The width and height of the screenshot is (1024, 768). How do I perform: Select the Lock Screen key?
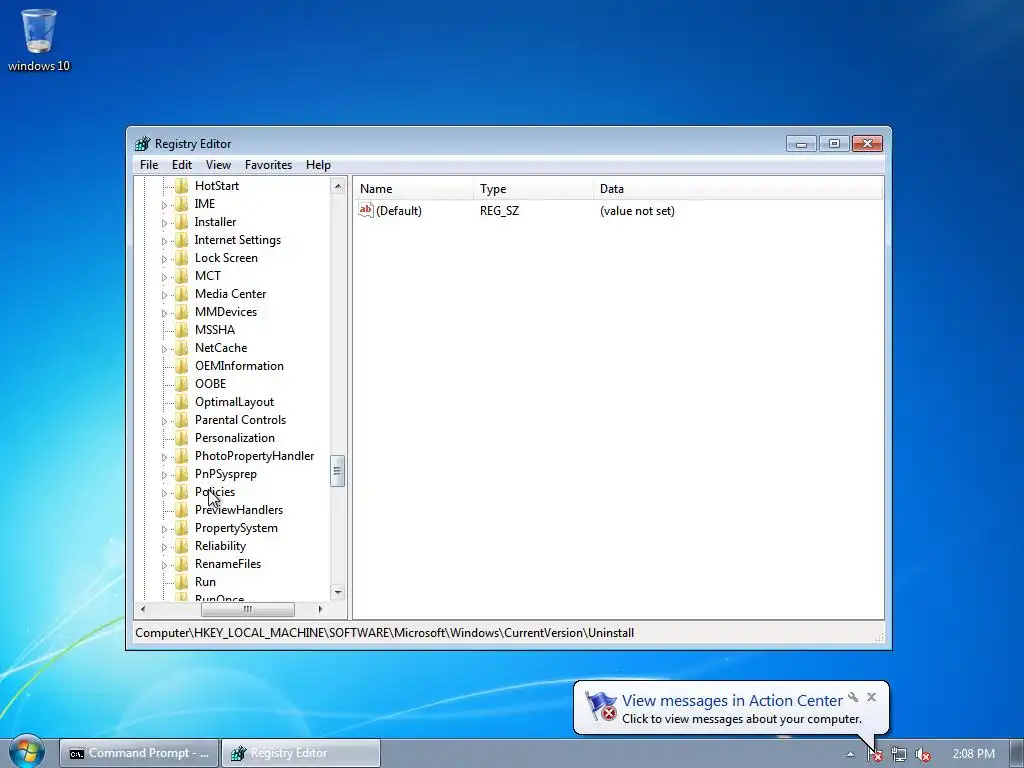coord(226,258)
